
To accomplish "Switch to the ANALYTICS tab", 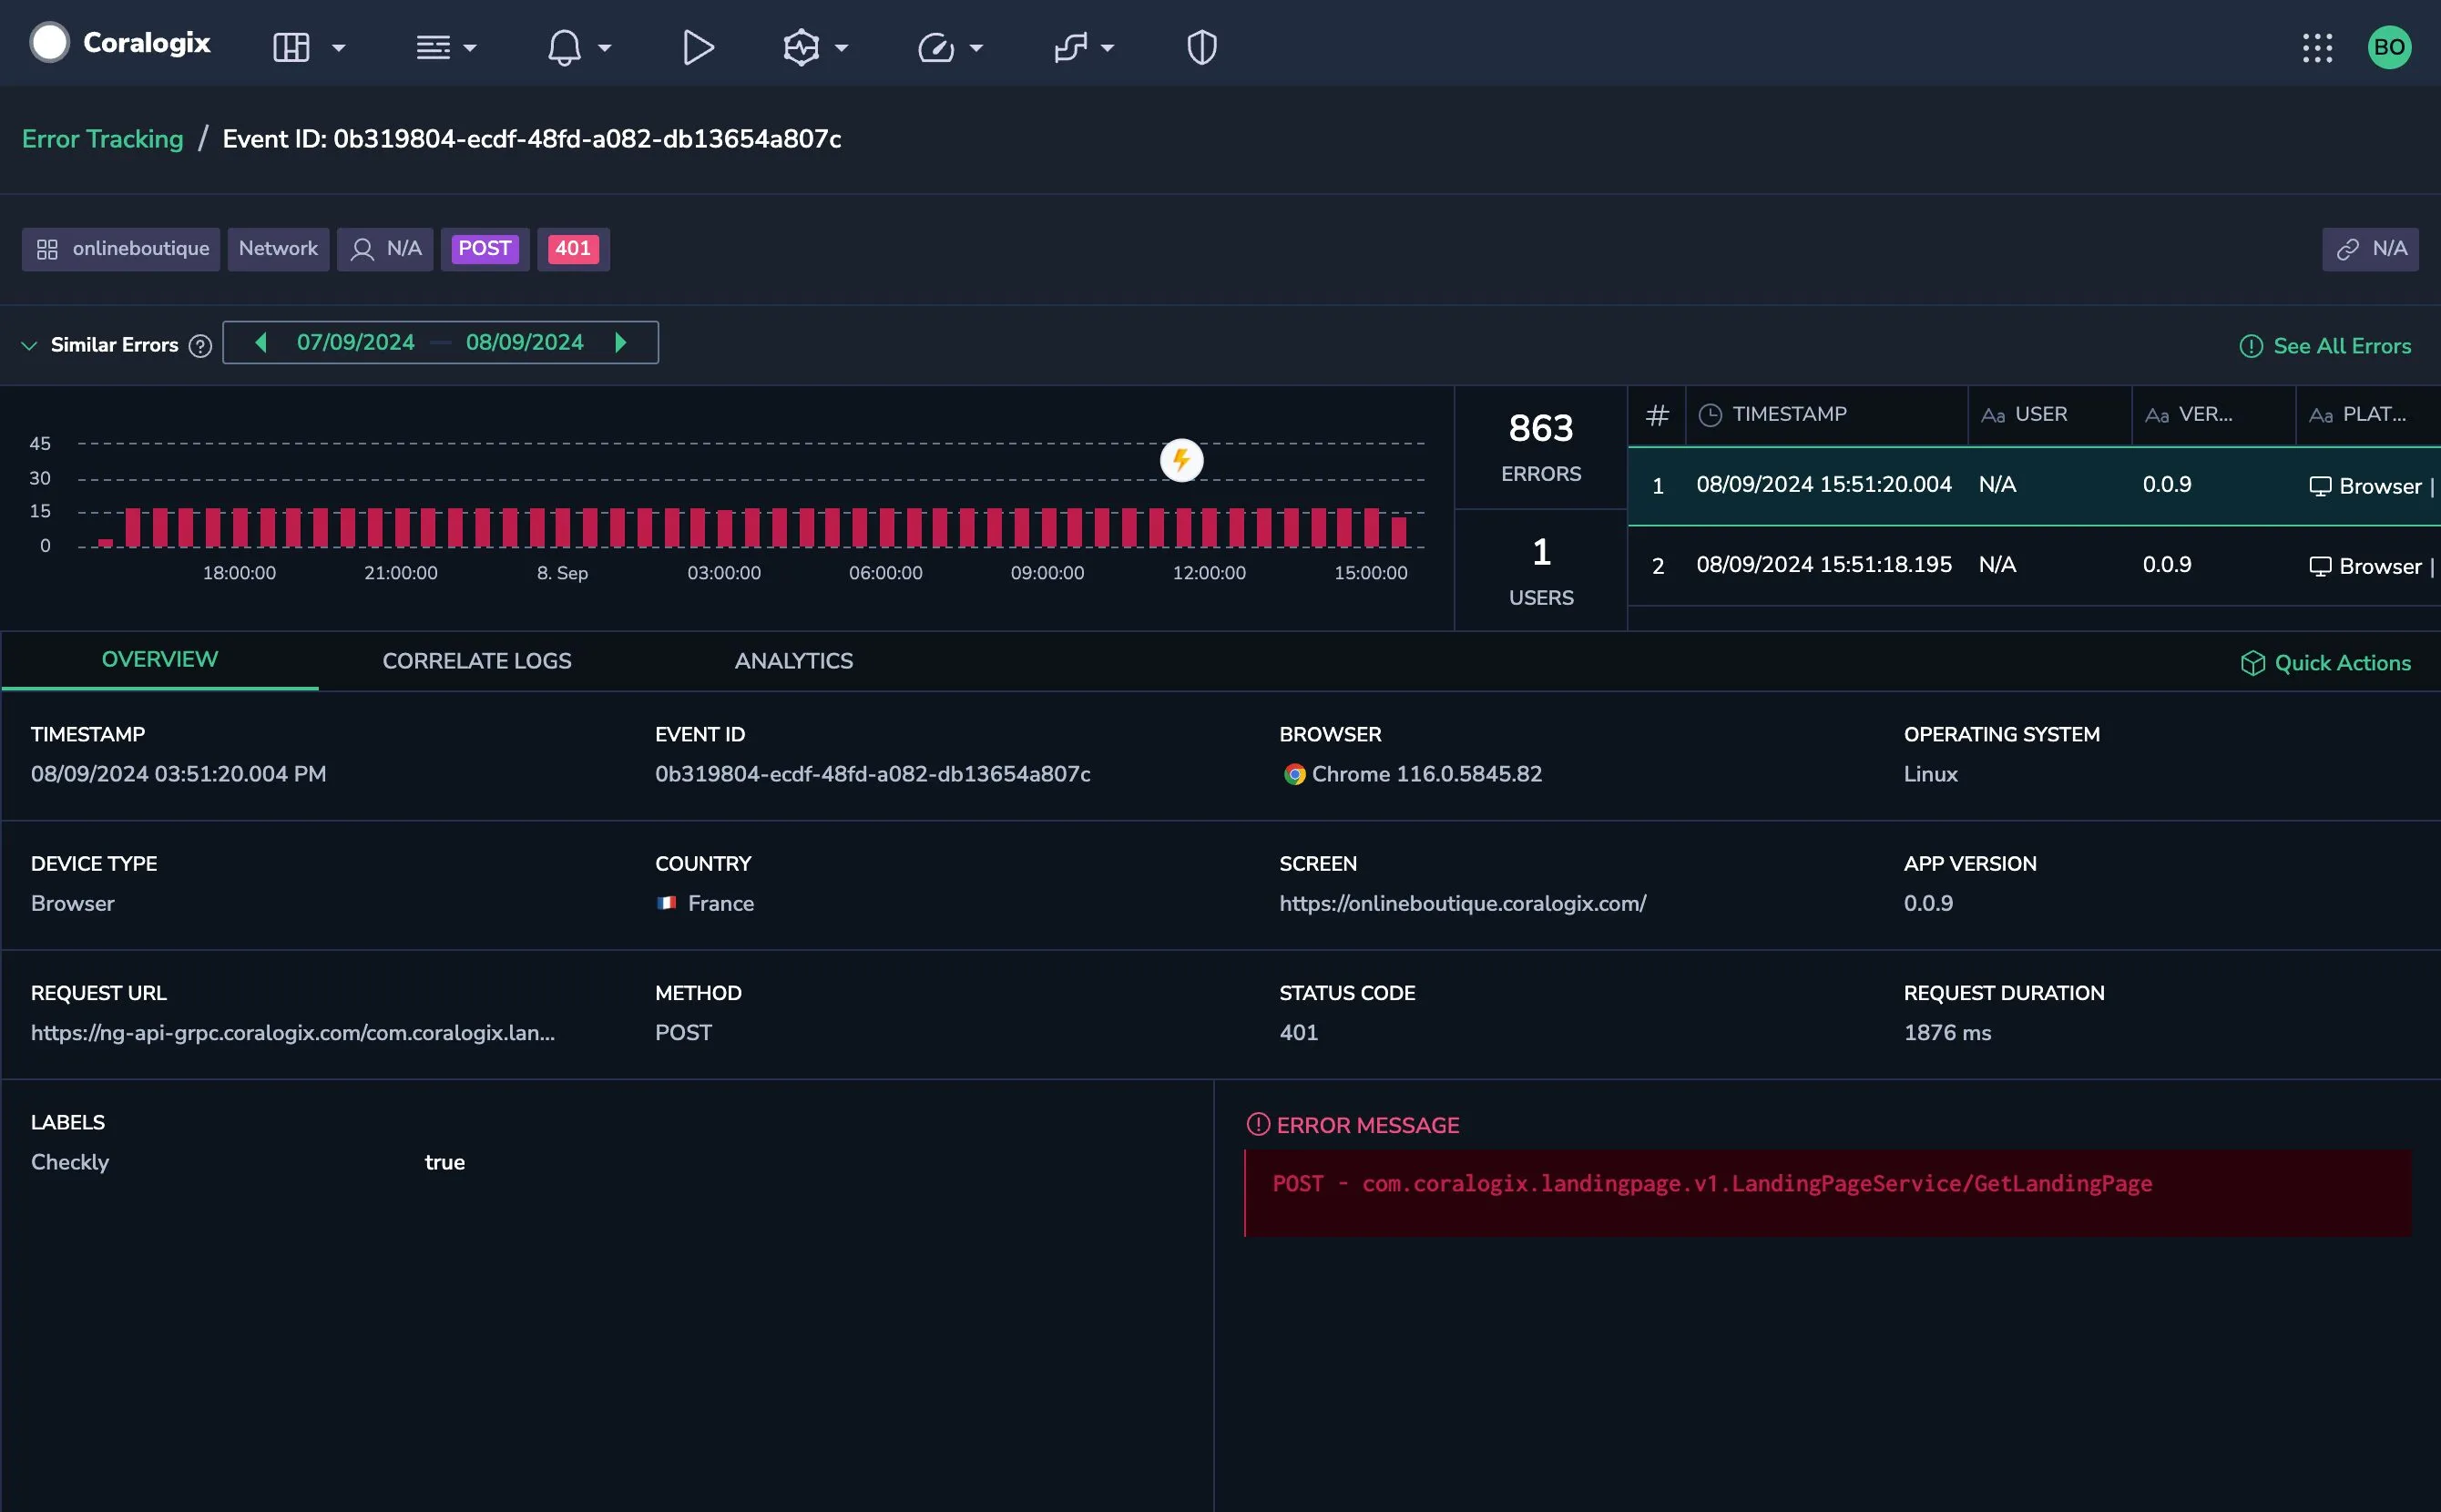I will click(794, 661).
